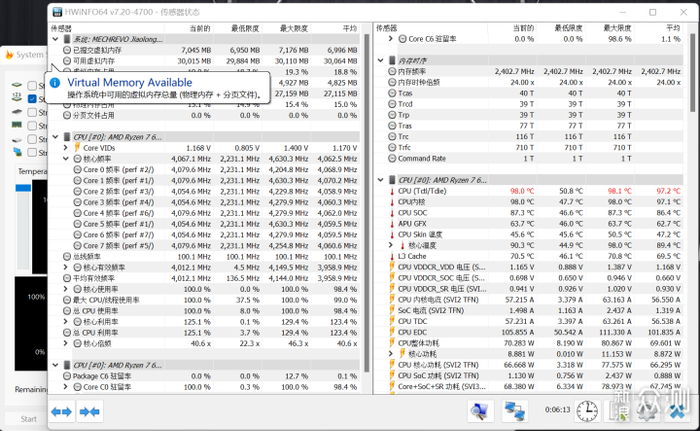Expand the Core VIDs row

click(66, 148)
